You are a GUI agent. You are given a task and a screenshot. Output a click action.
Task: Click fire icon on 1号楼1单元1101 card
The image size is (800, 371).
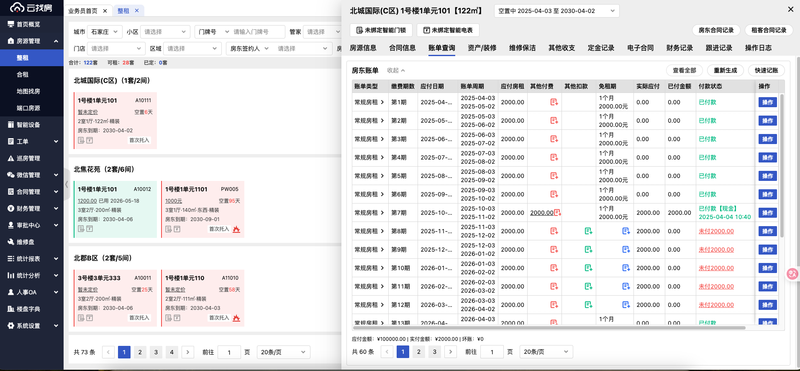tap(236, 229)
